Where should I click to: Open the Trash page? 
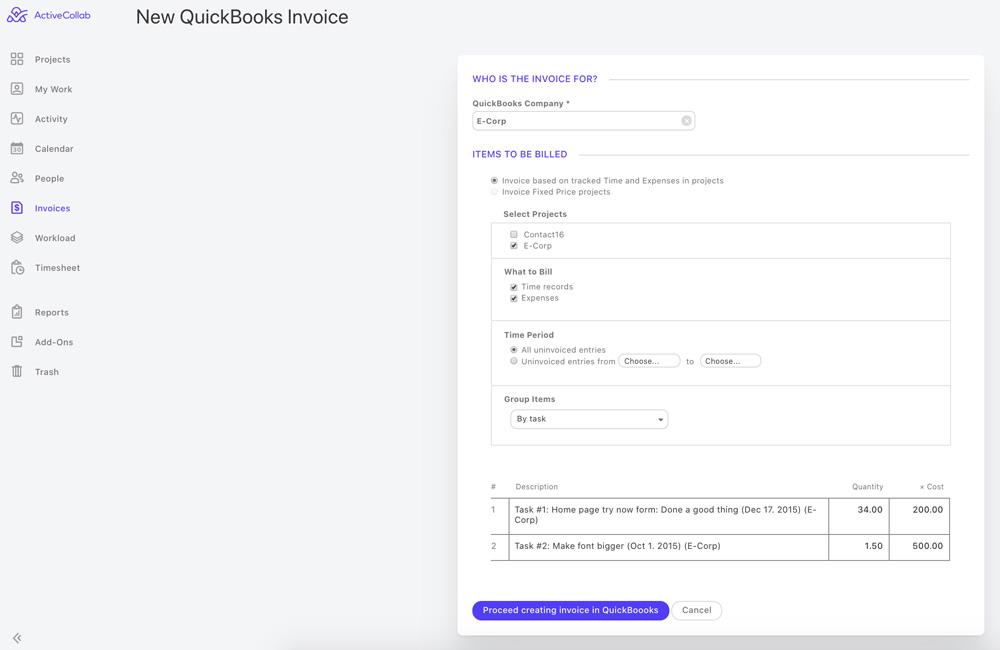tap(47, 372)
